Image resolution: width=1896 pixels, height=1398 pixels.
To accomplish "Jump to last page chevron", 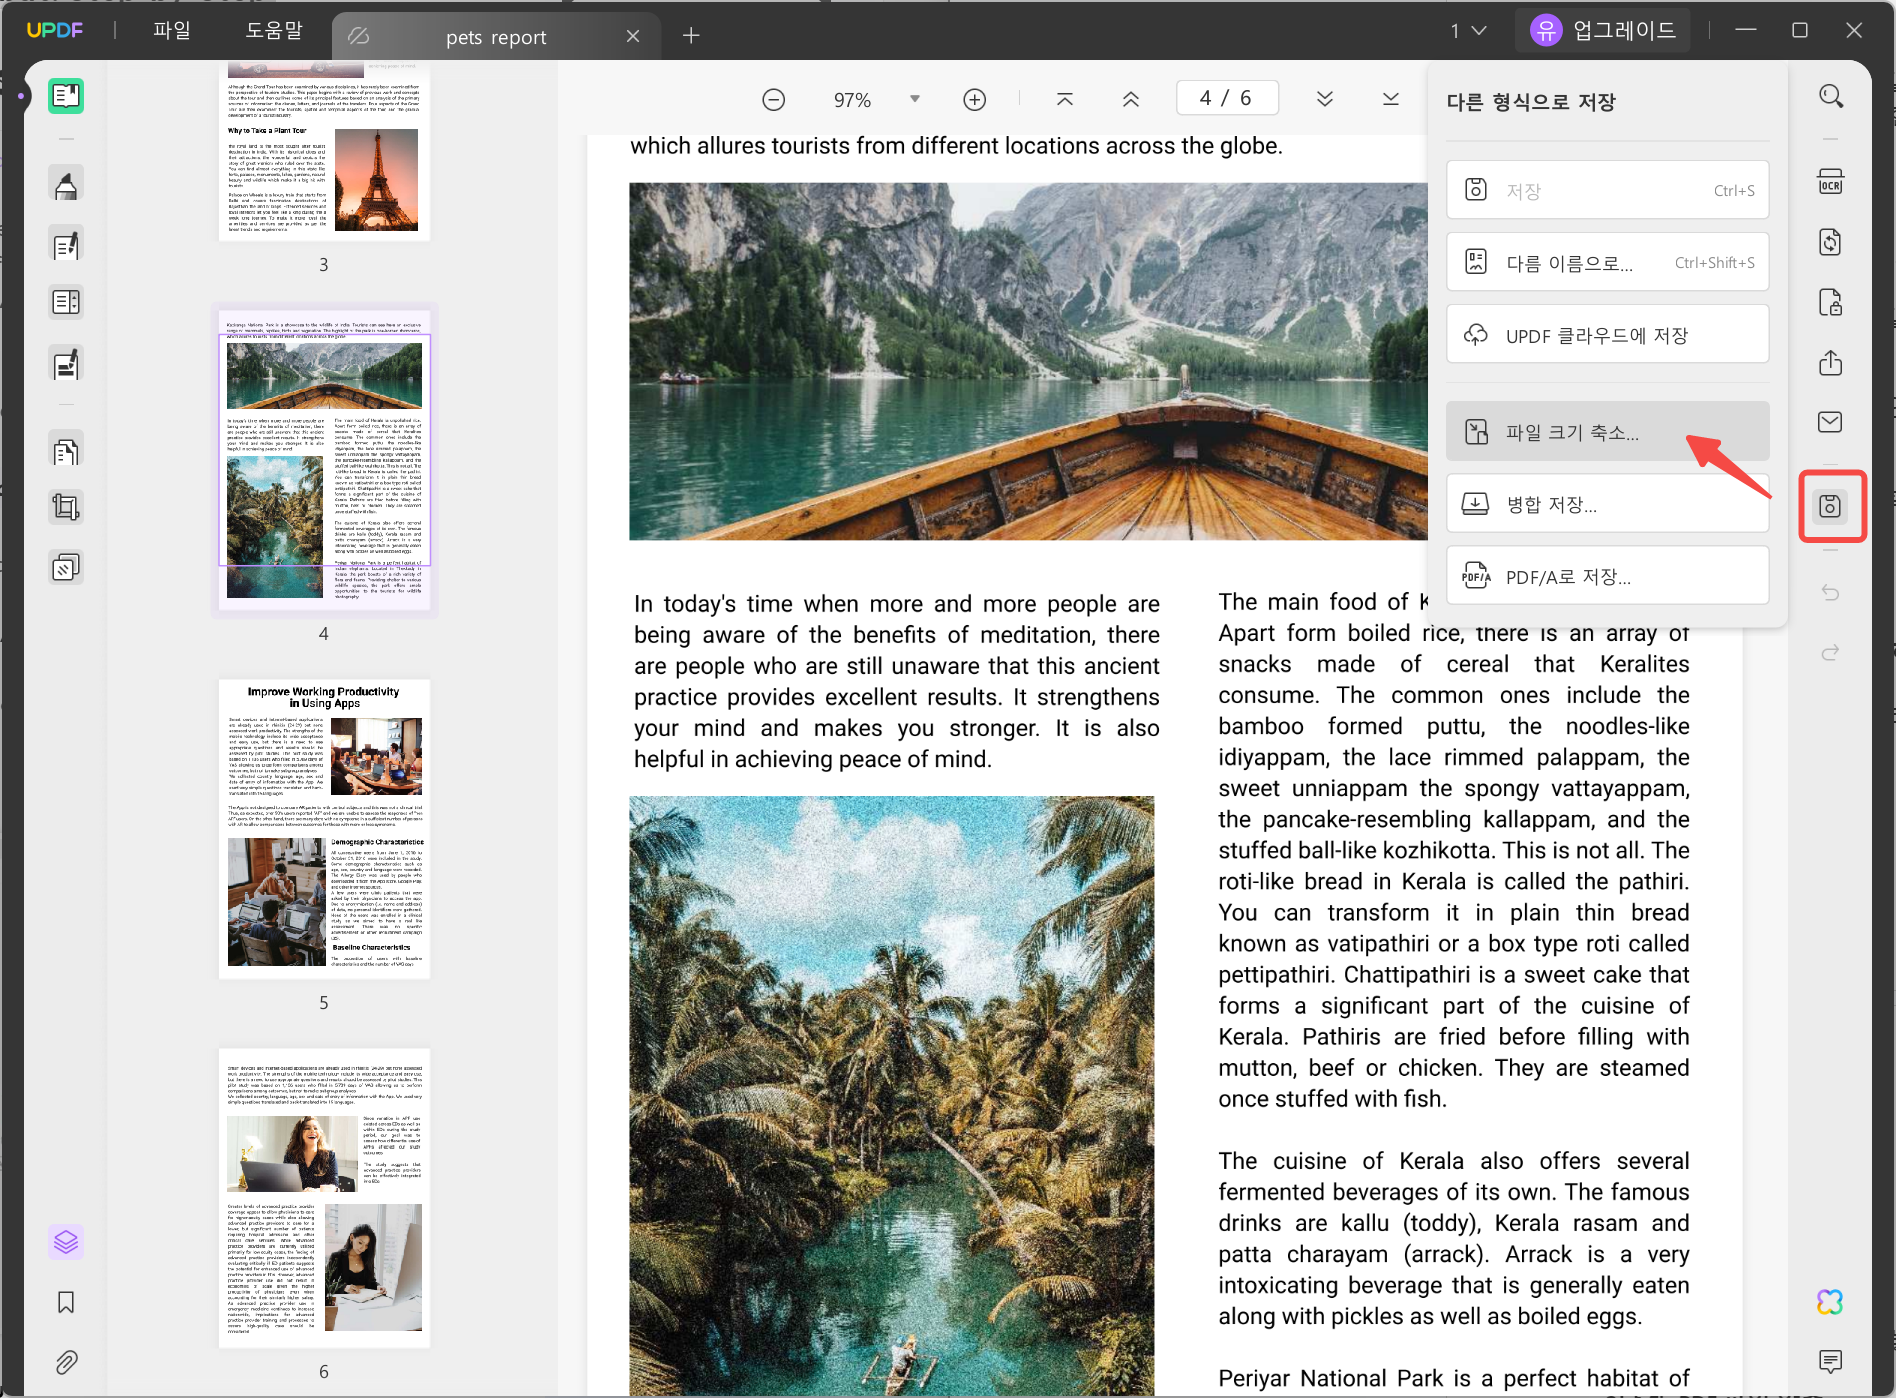I will (1391, 99).
